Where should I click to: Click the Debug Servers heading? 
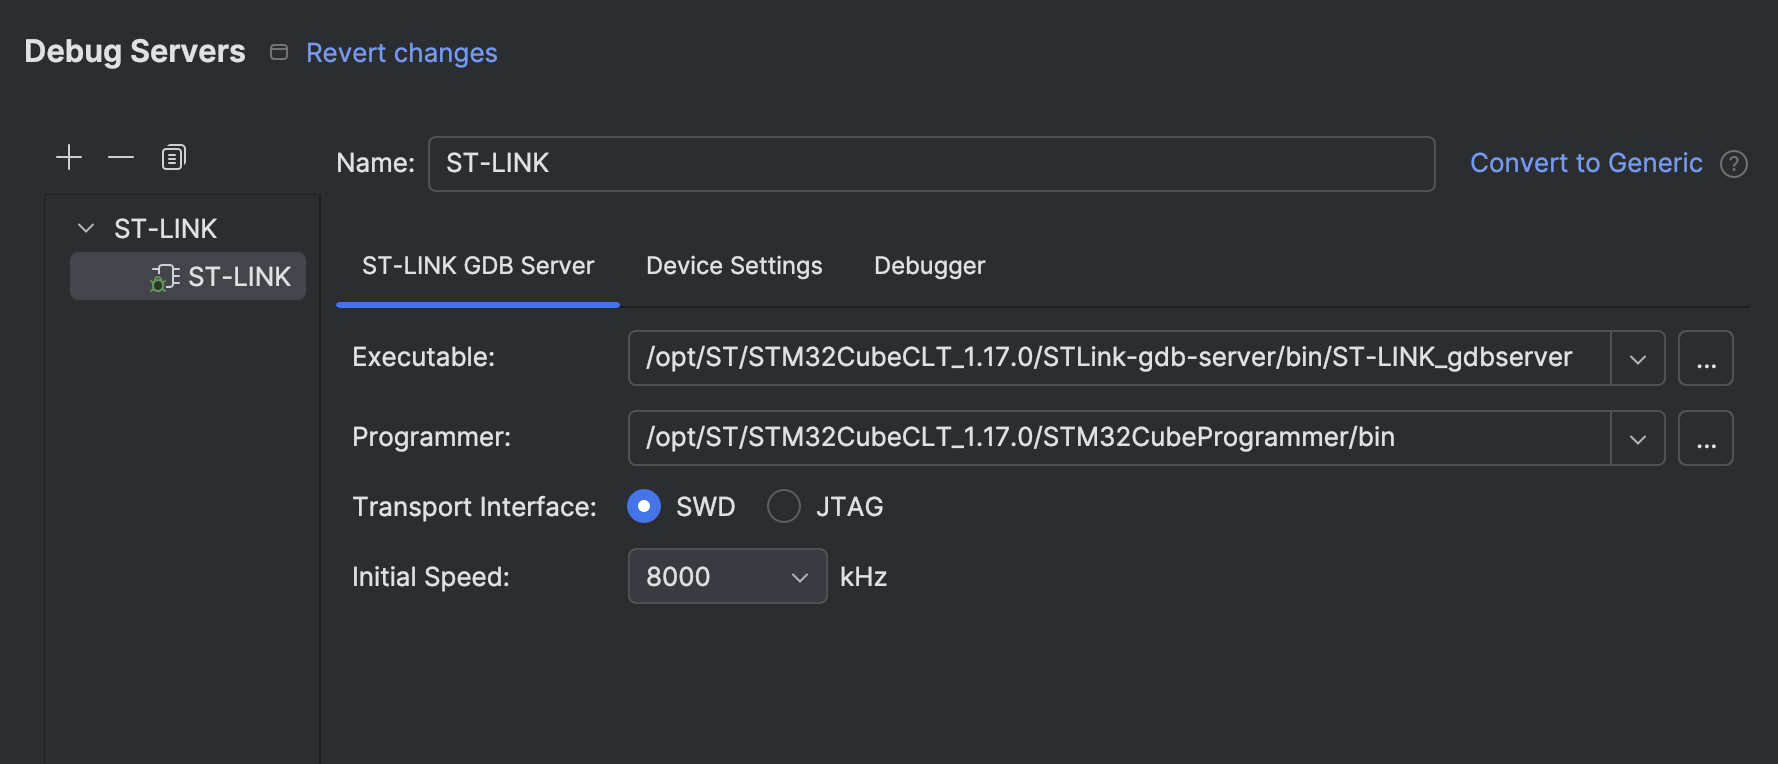click(x=135, y=52)
